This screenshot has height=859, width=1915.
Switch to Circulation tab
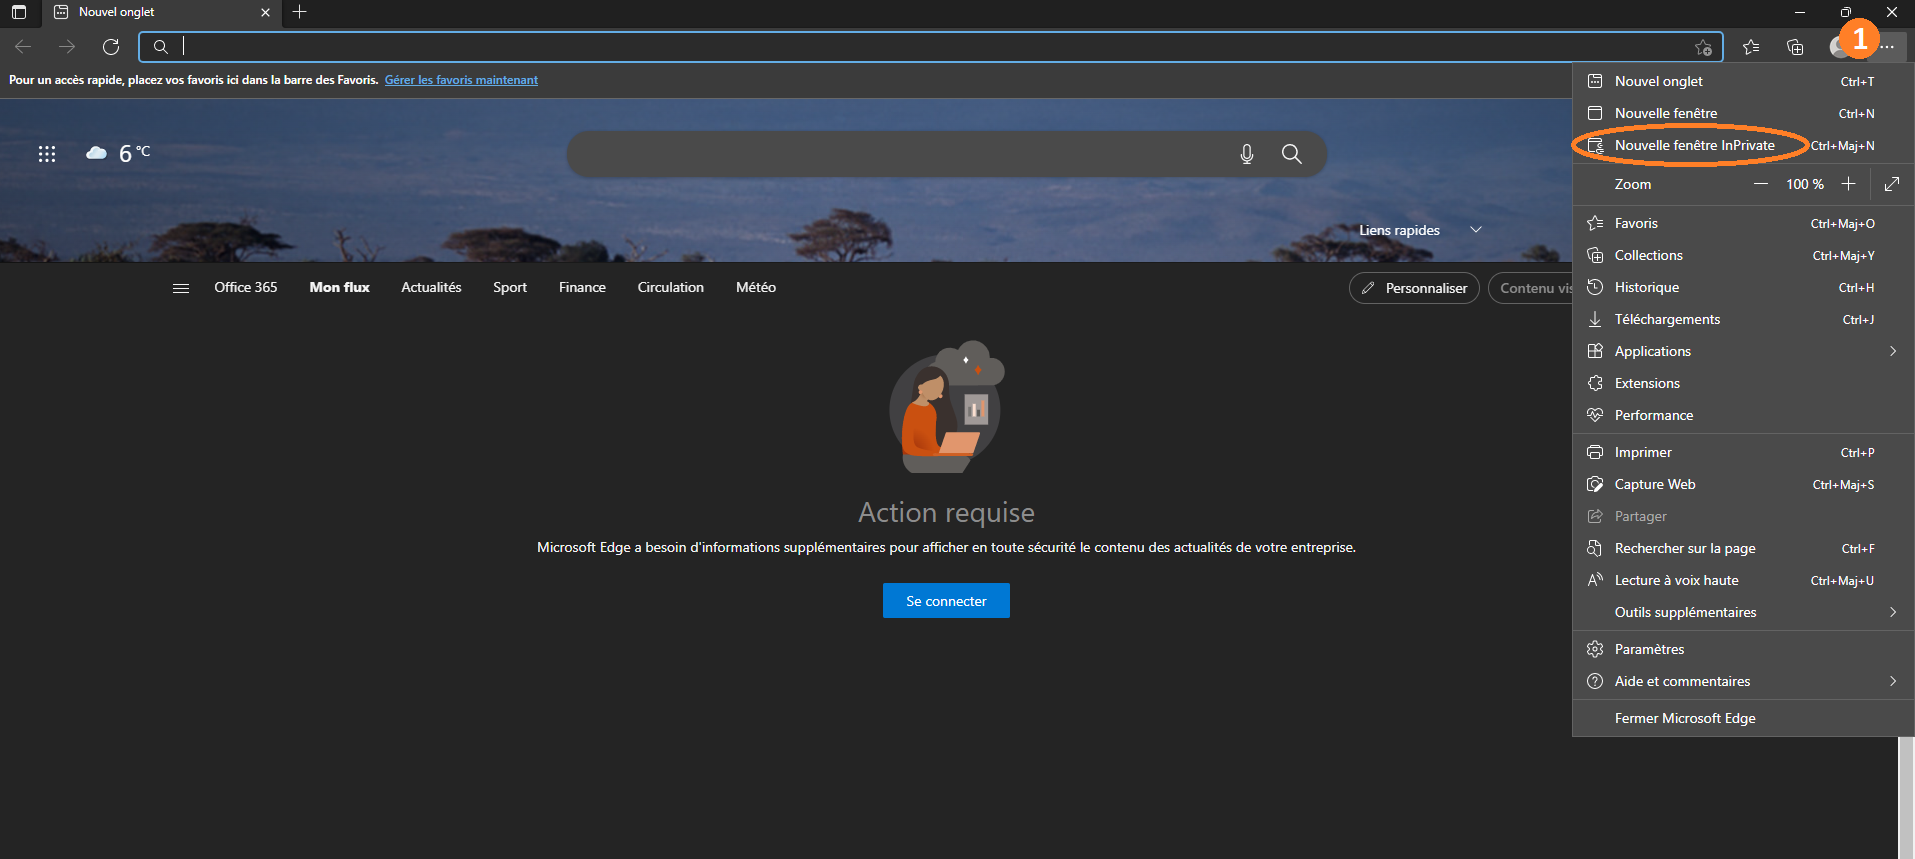671,287
